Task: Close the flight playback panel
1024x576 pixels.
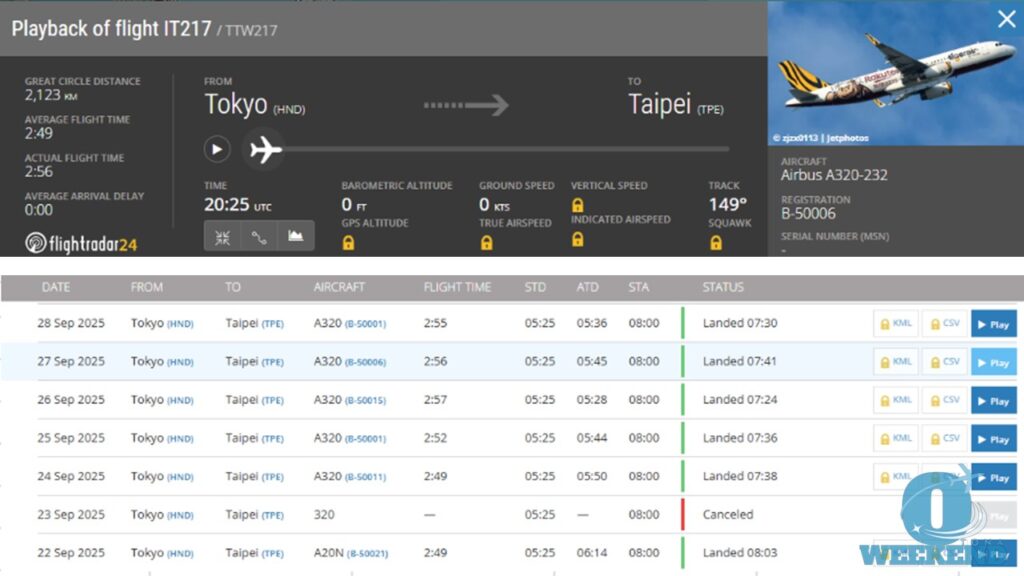Action: pyautogui.click(x=1006, y=19)
